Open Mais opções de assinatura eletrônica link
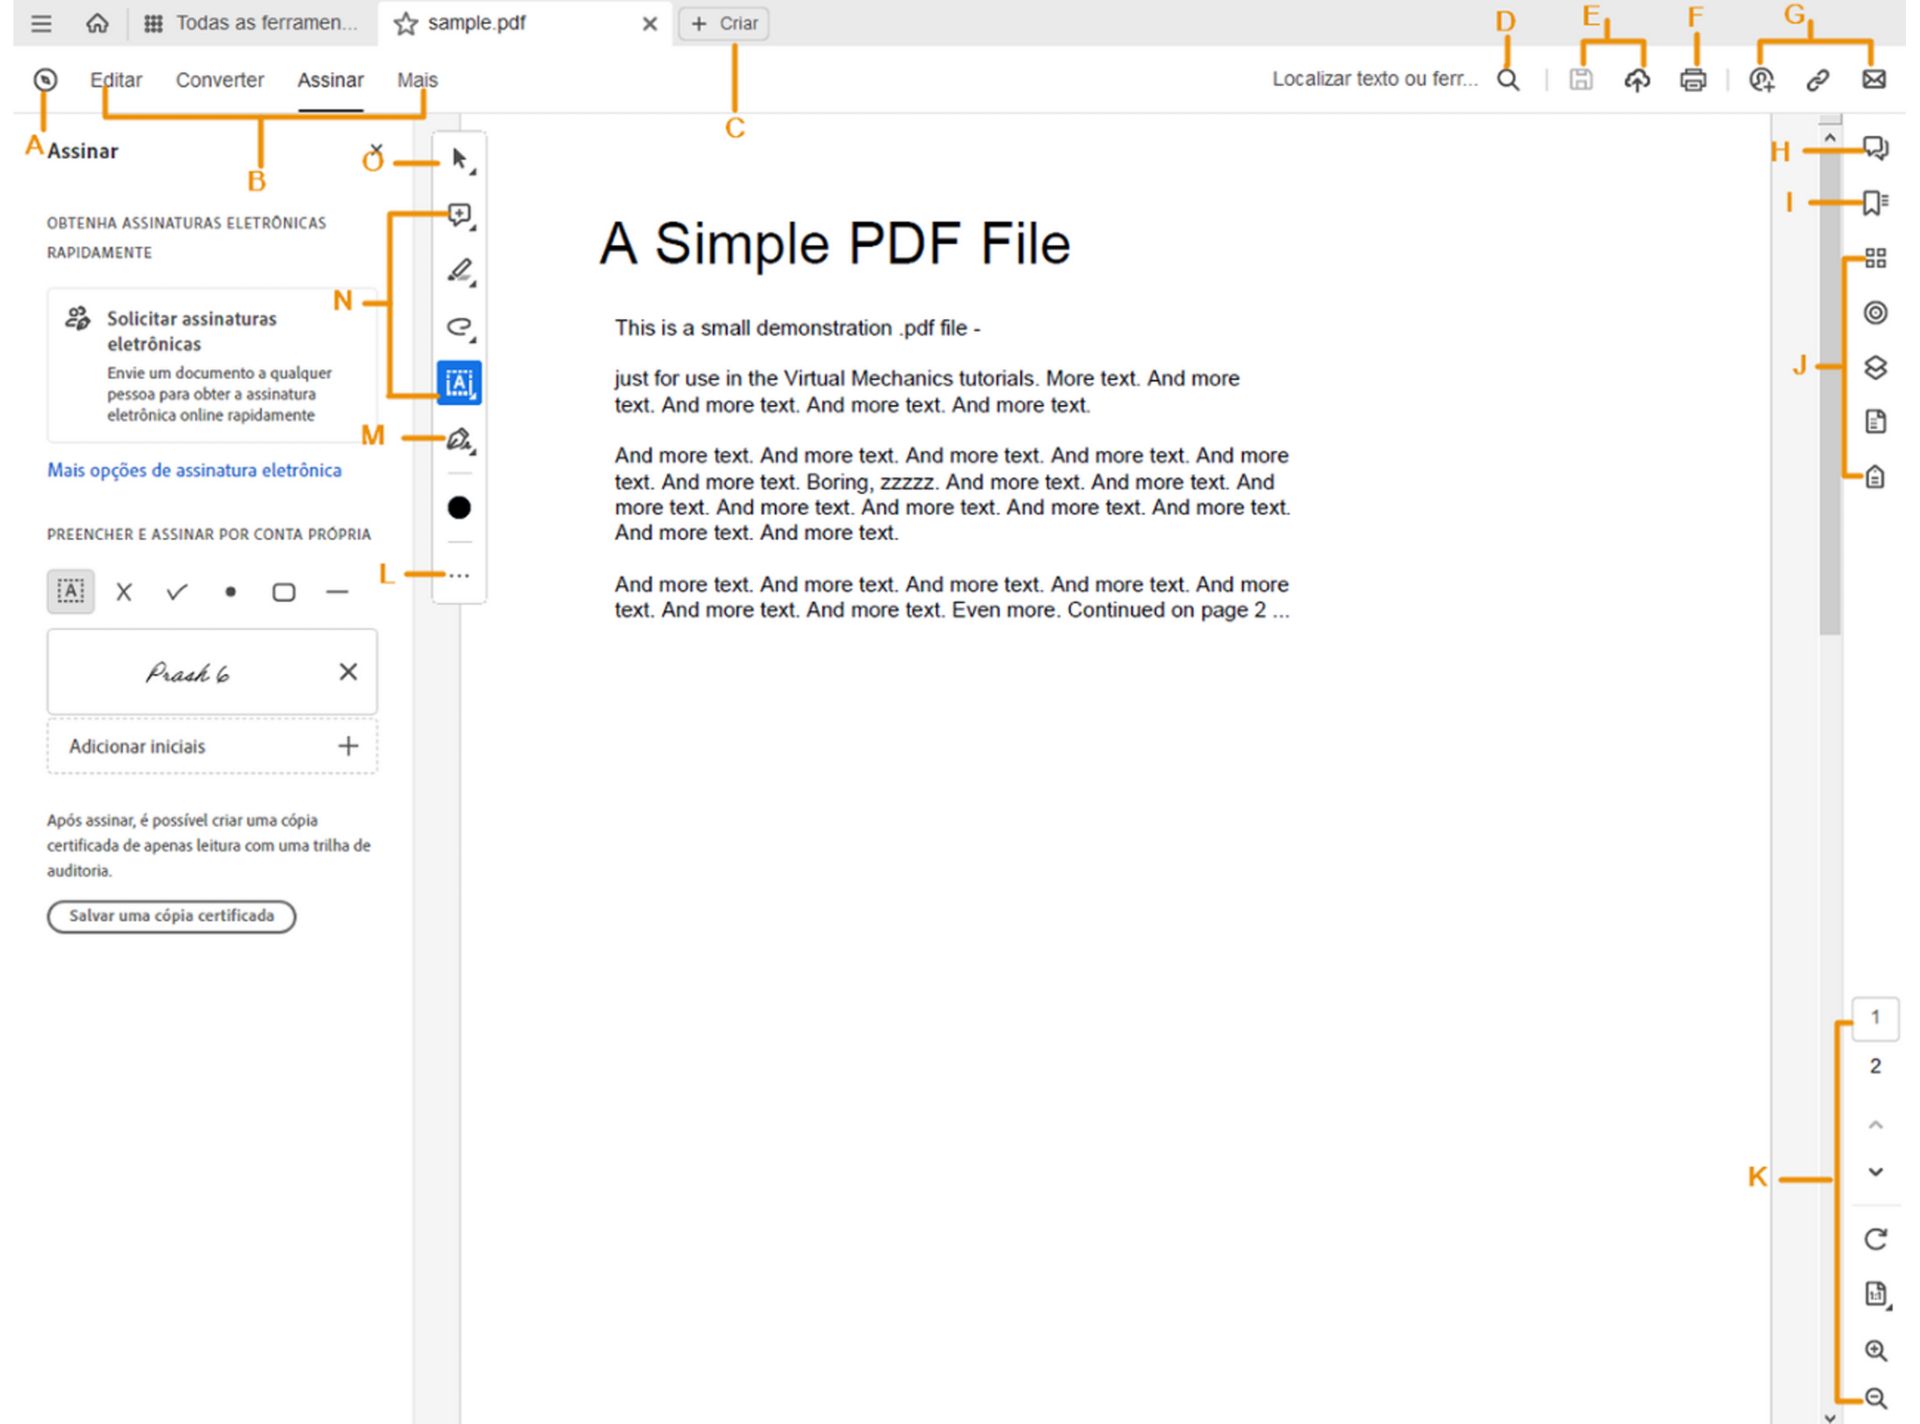Image resolution: width=1920 pixels, height=1424 pixels. (x=194, y=470)
